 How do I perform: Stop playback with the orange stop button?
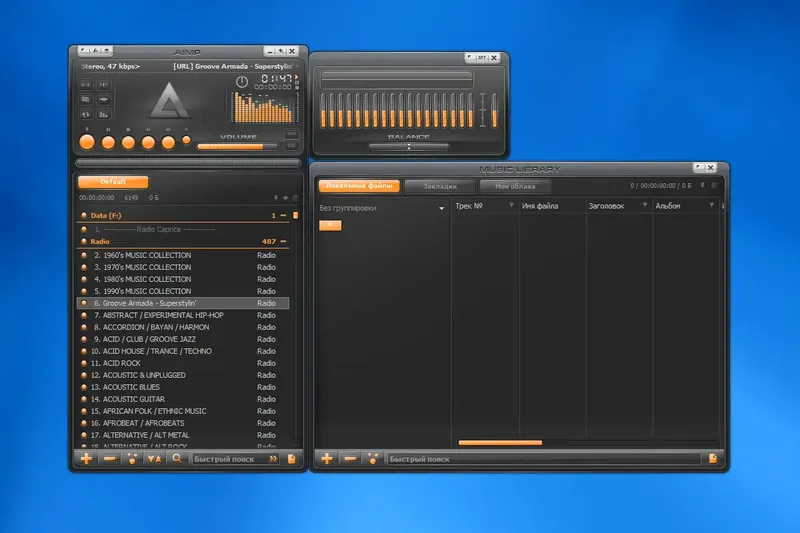[x=128, y=142]
